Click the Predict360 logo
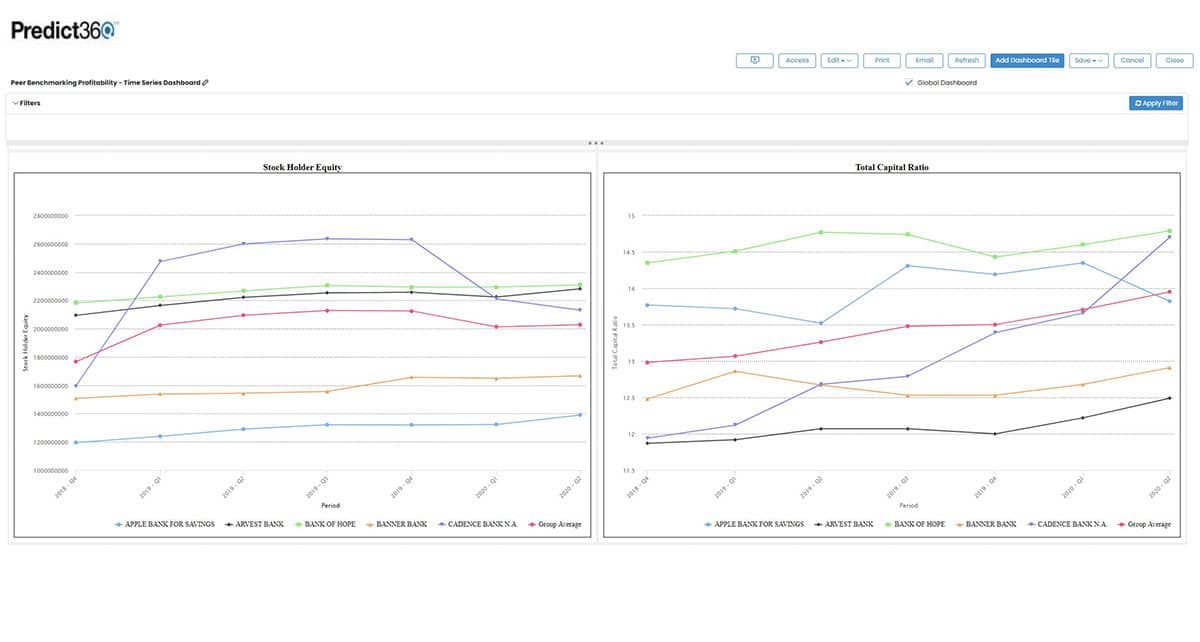The image size is (1200, 642). click(62, 29)
